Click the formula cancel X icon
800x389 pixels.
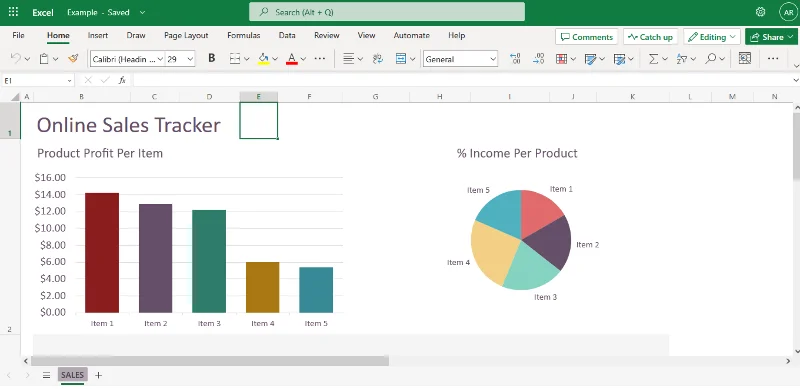[88, 80]
